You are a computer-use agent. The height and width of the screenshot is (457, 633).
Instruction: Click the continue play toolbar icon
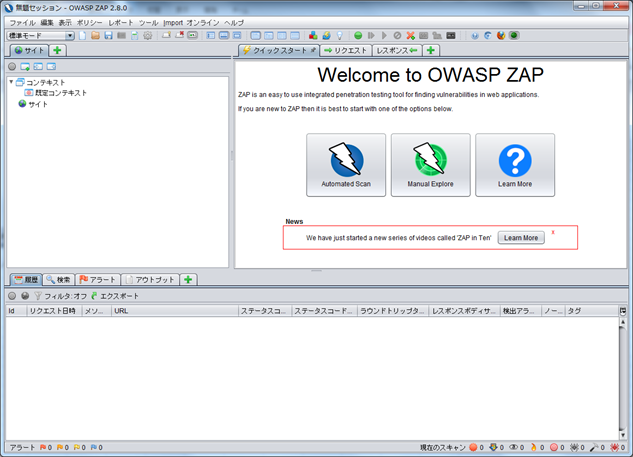384,36
